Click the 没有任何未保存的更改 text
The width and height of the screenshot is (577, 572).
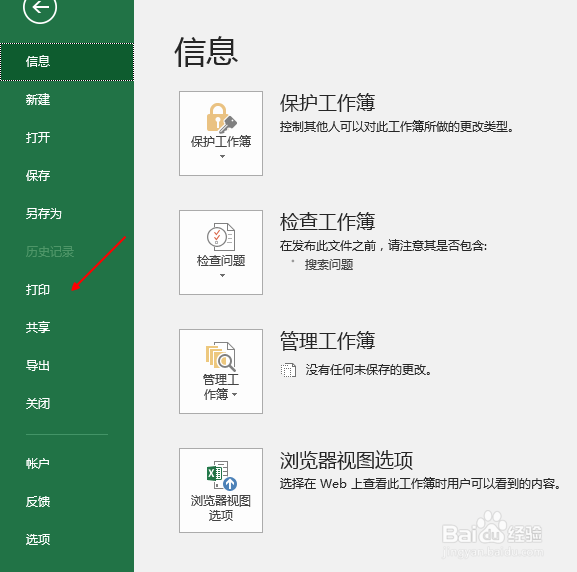(368, 370)
